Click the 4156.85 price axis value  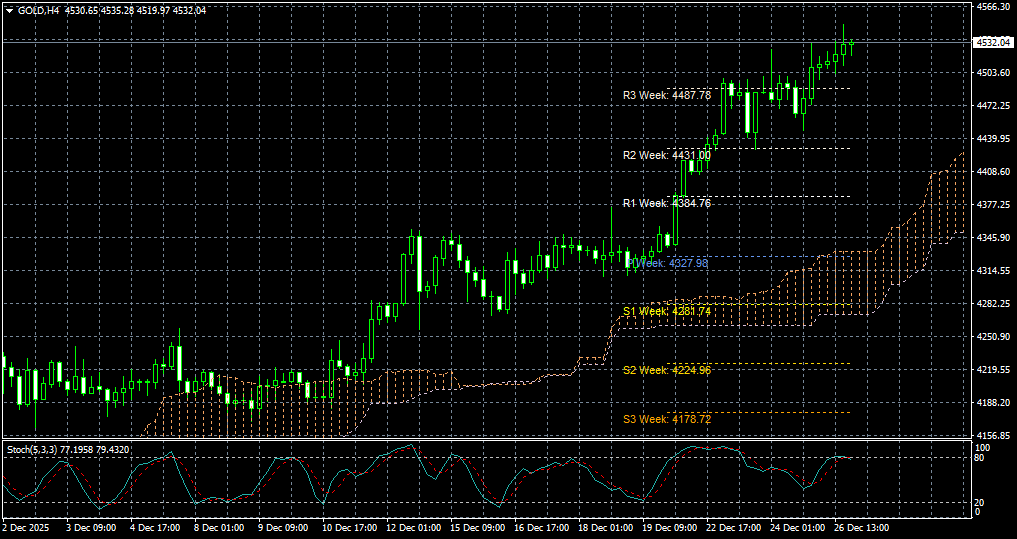992,436
